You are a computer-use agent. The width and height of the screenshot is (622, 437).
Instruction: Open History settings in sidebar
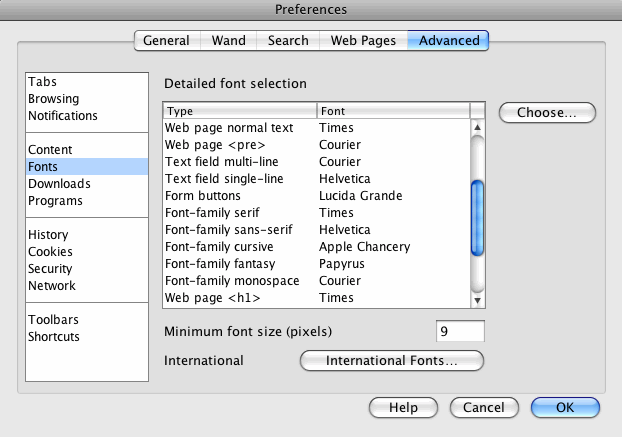pyautogui.click(x=87, y=234)
